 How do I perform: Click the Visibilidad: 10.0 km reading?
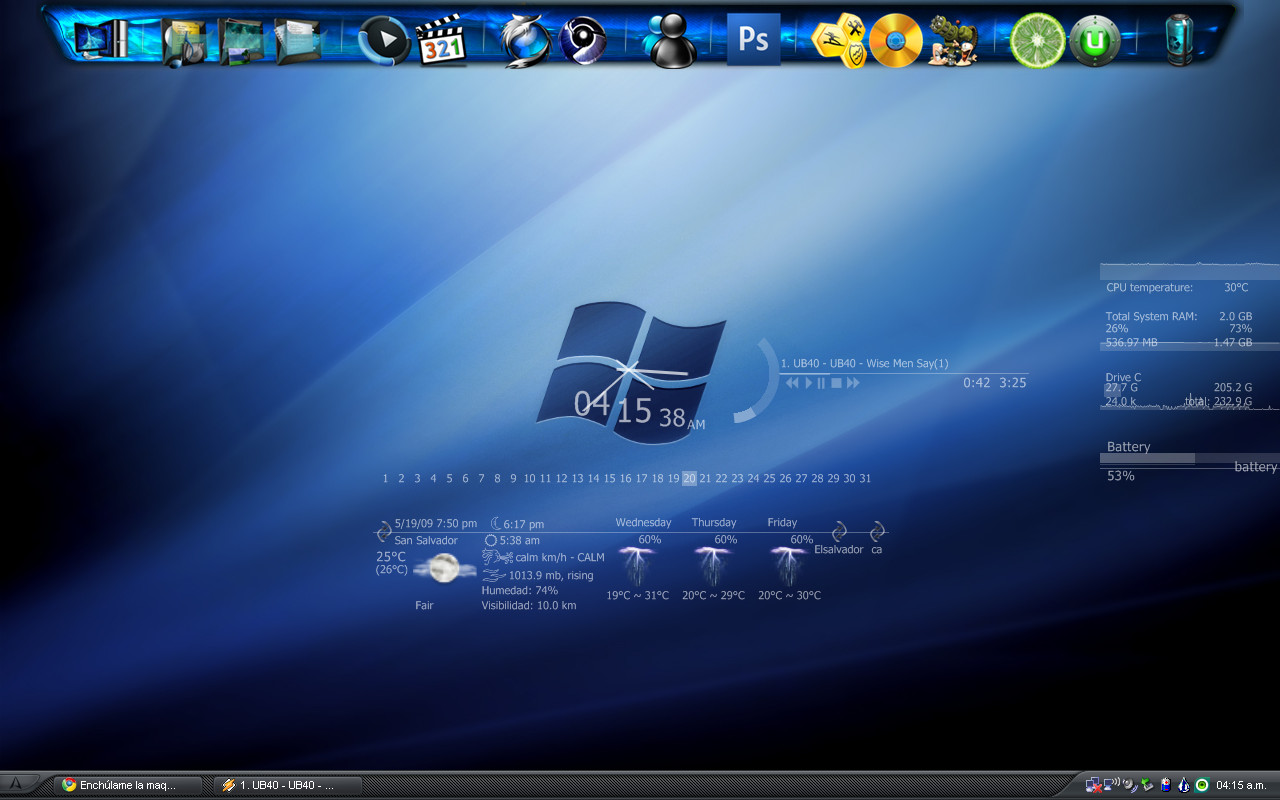[528, 605]
